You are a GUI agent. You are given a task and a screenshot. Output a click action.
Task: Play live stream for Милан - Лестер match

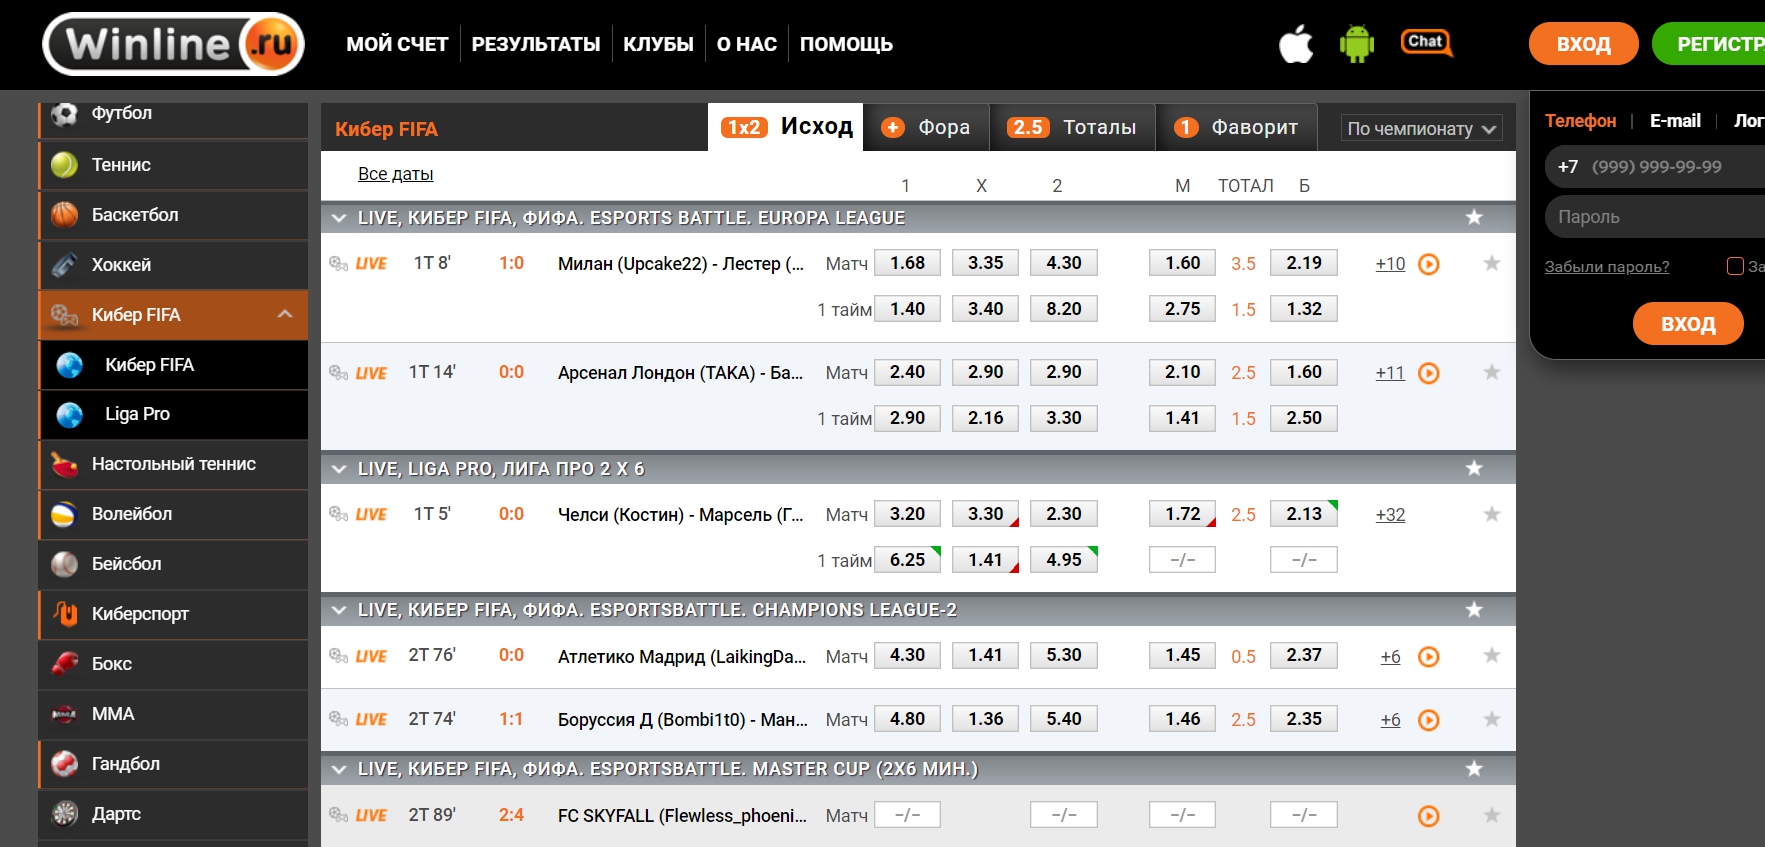(x=1429, y=264)
